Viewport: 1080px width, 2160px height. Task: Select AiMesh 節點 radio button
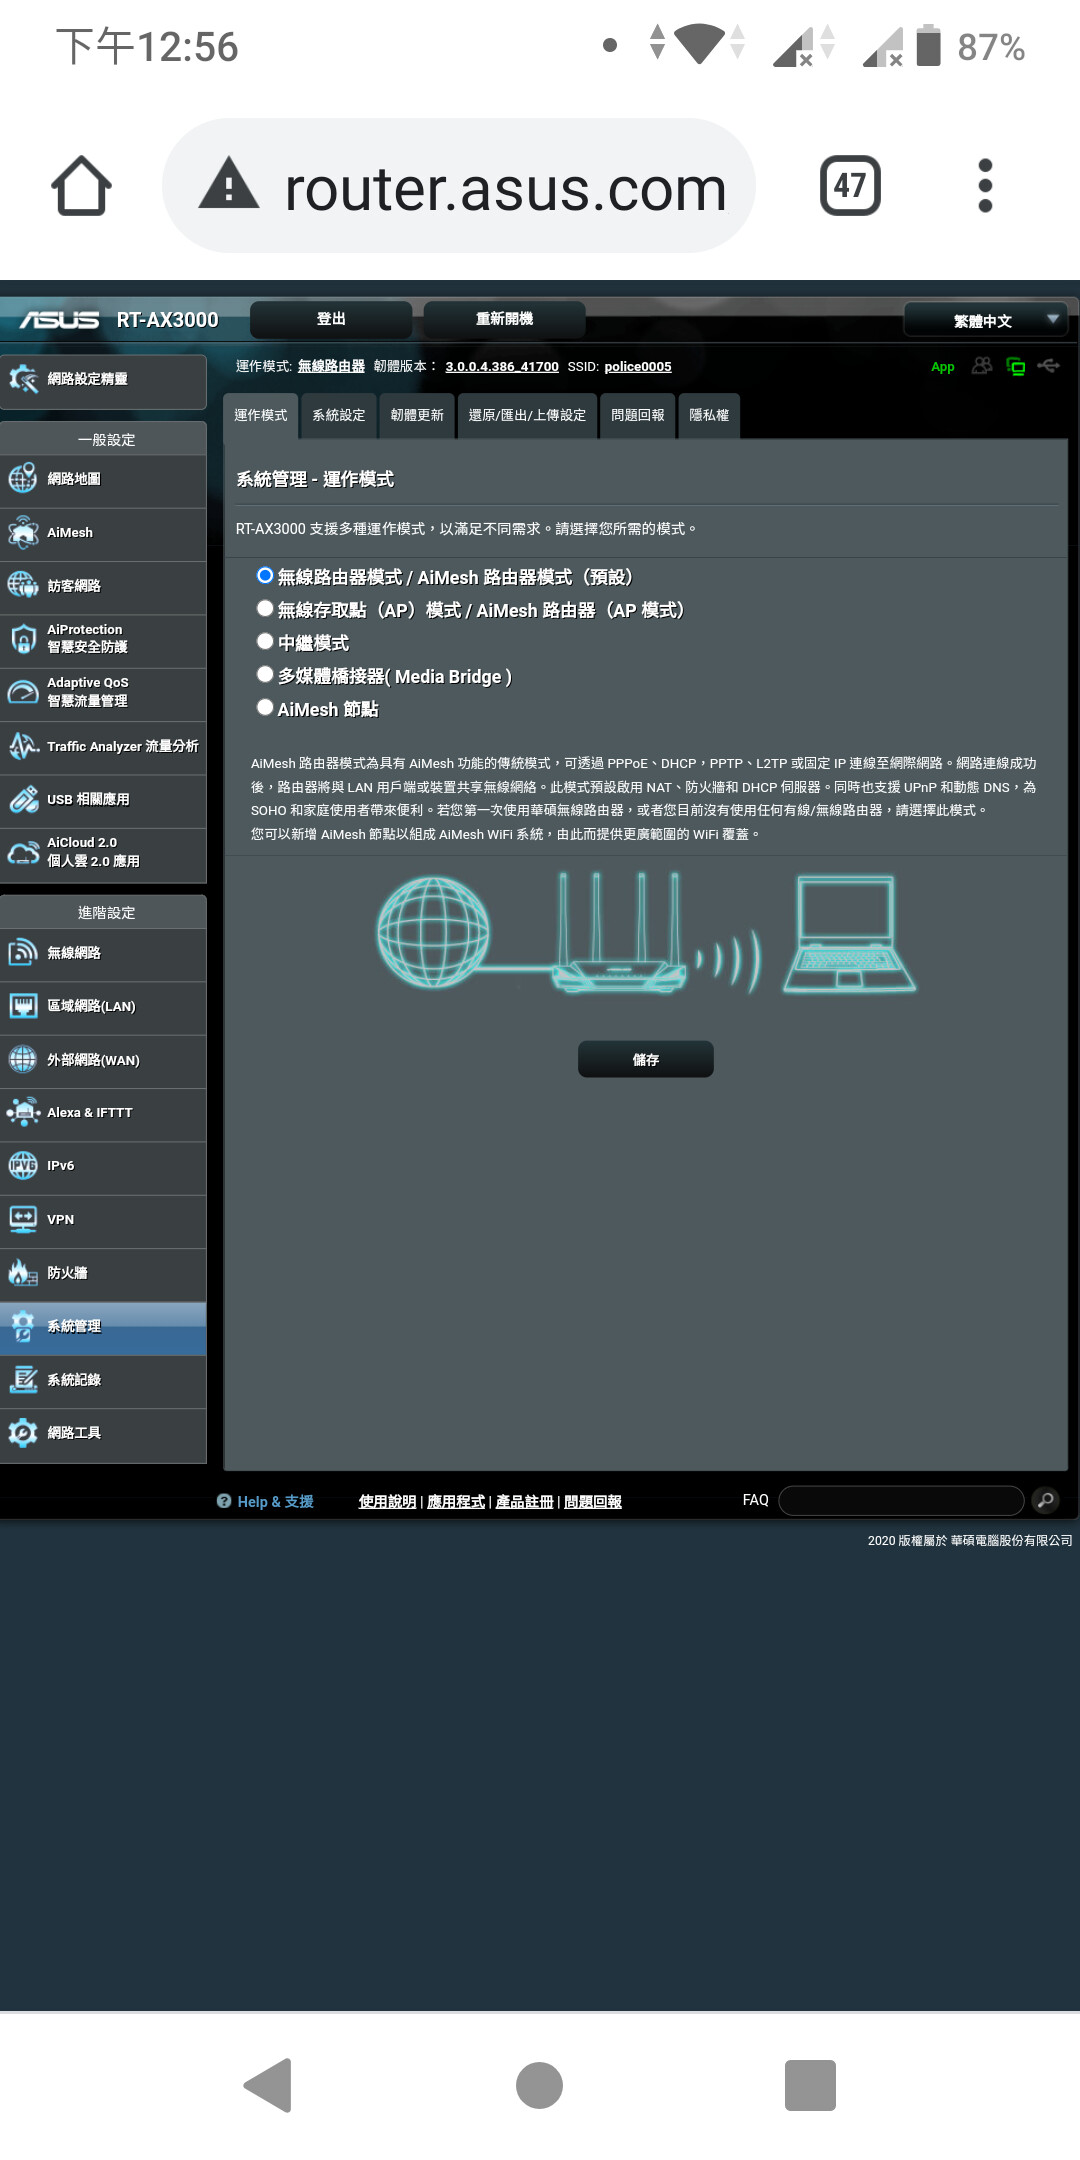tap(265, 708)
